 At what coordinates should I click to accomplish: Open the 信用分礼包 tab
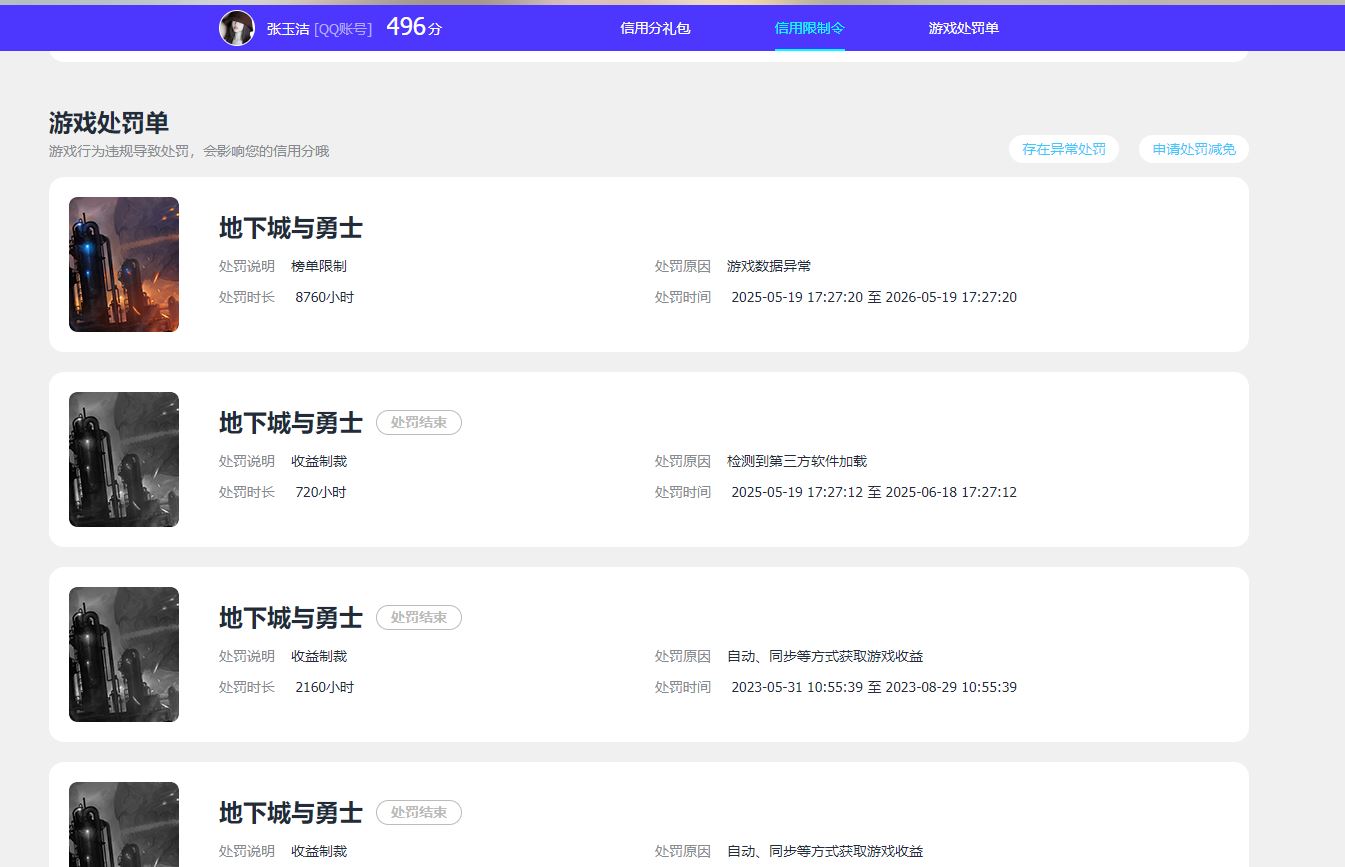tap(655, 28)
